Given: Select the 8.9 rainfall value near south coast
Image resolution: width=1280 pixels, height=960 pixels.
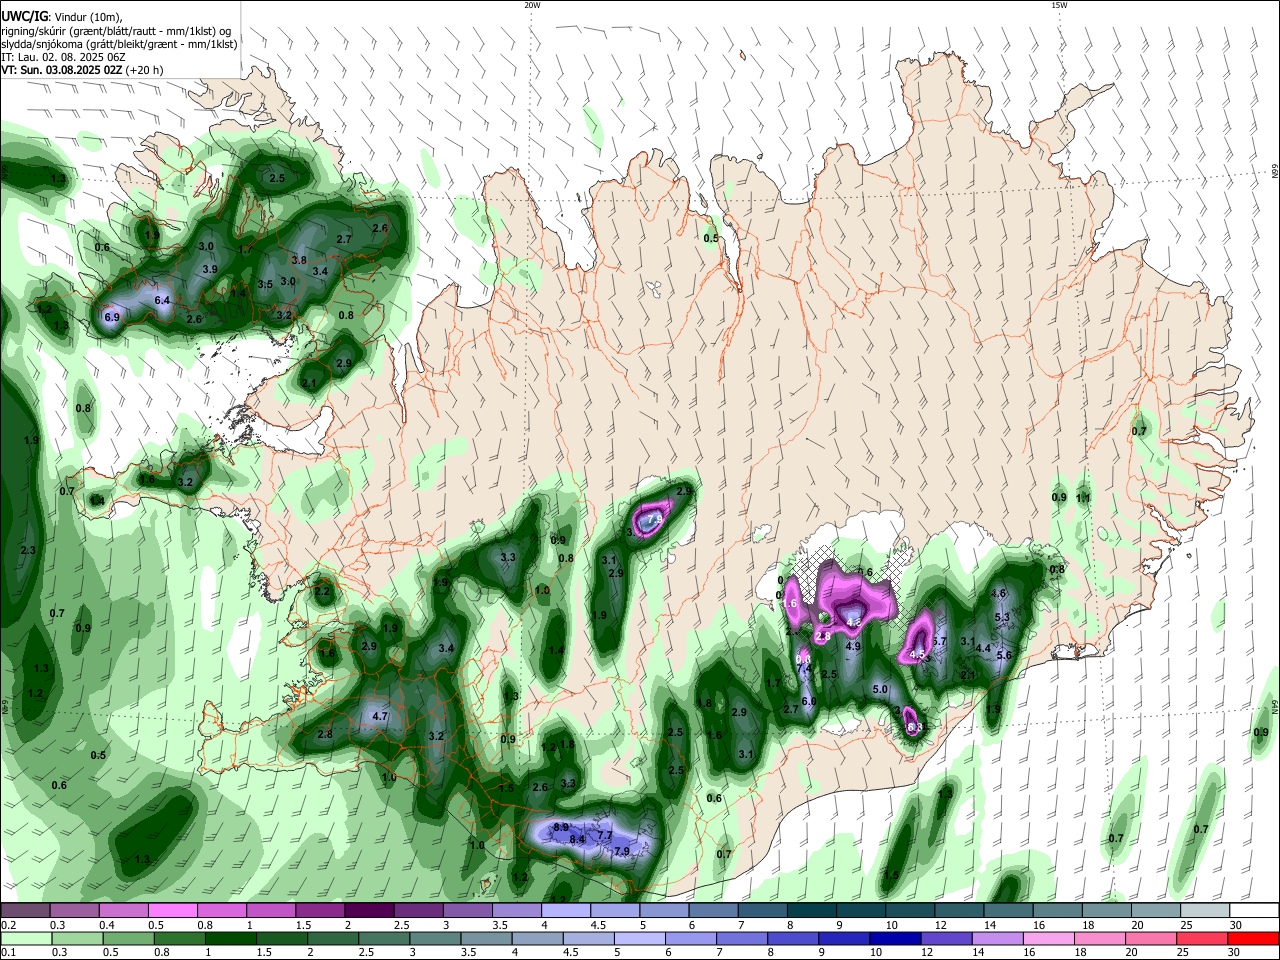Looking at the screenshot, I should [x=561, y=827].
